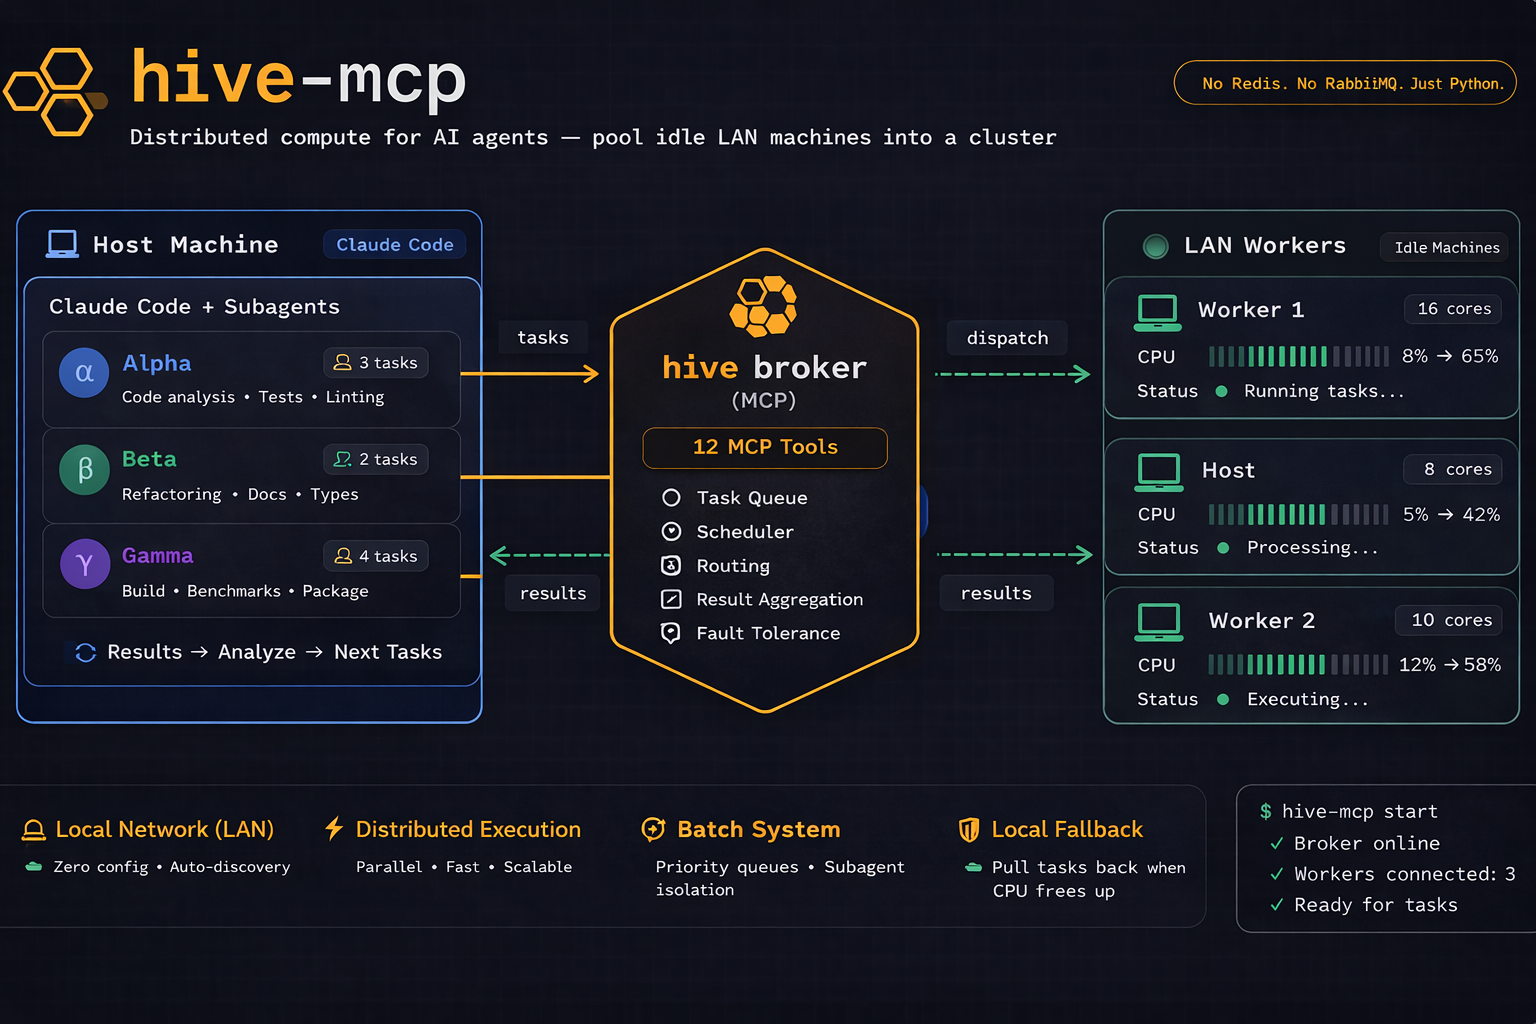Click the Batch System compass icon
This screenshot has height=1024, width=1536.
(653, 829)
